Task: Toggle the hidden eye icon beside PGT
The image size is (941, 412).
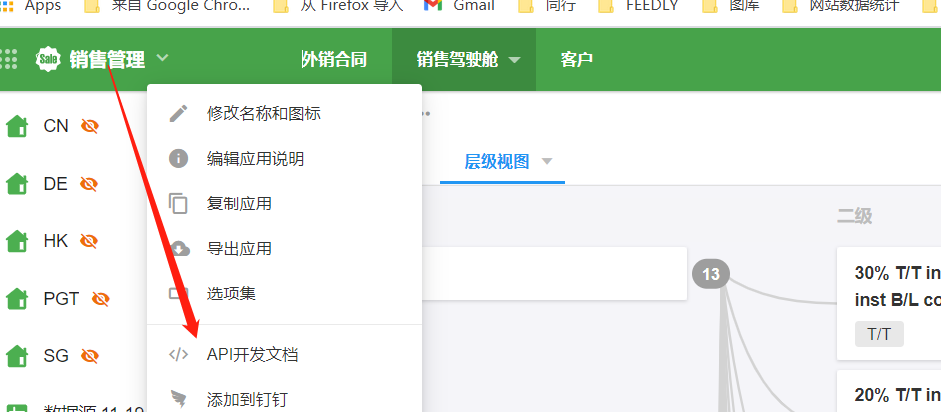Action: pyautogui.click(x=100, y=299)
